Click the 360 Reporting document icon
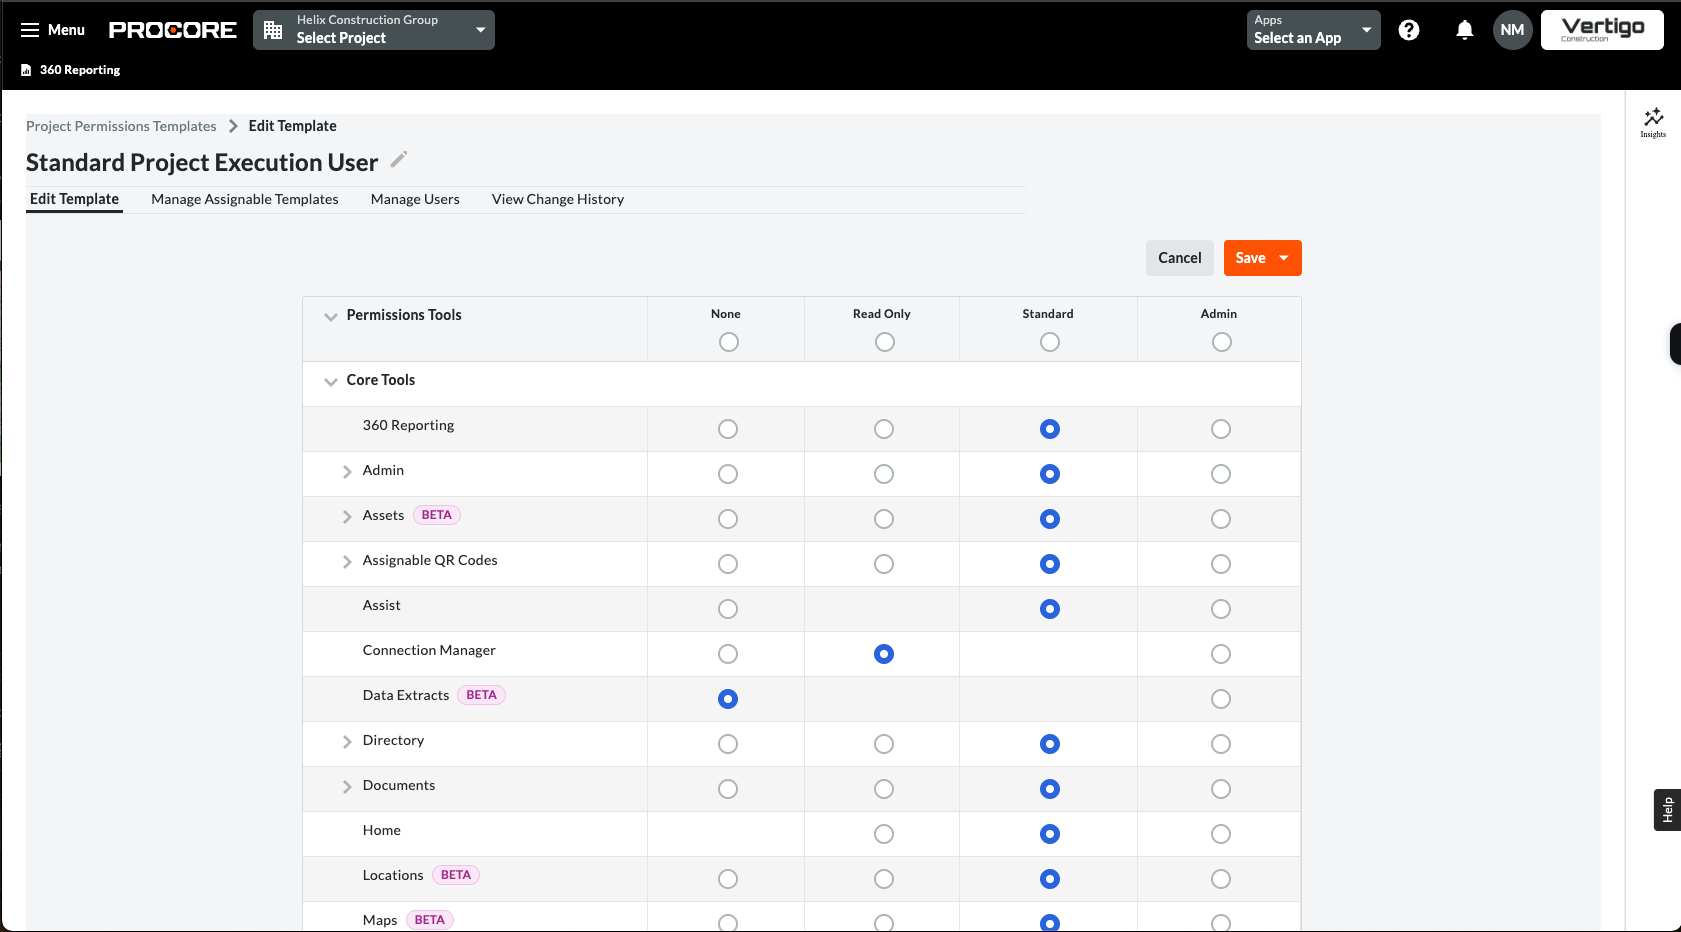 coord(26,70)
